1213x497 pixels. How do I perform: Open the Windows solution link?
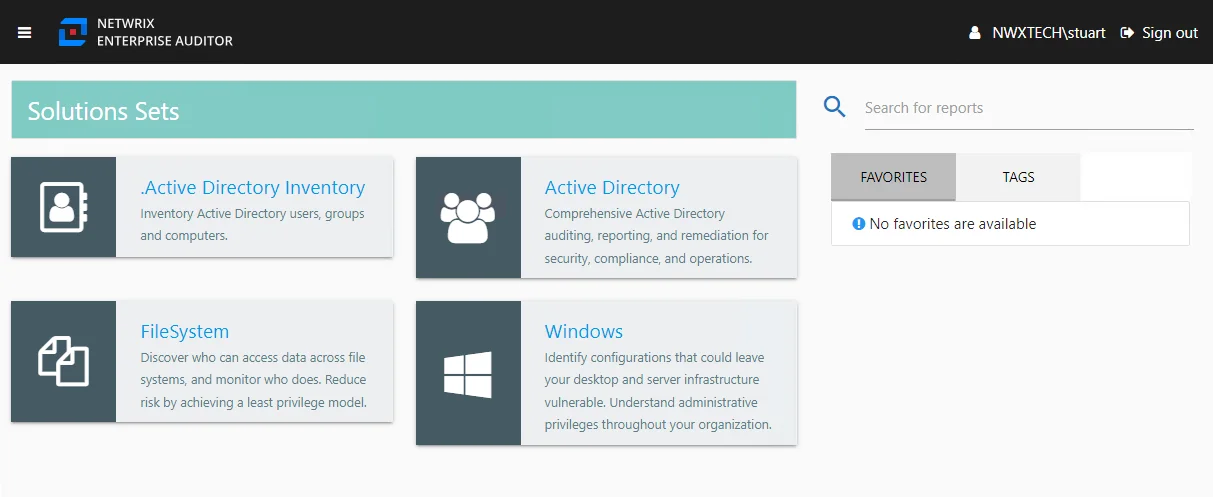click(x=584, y=331)
